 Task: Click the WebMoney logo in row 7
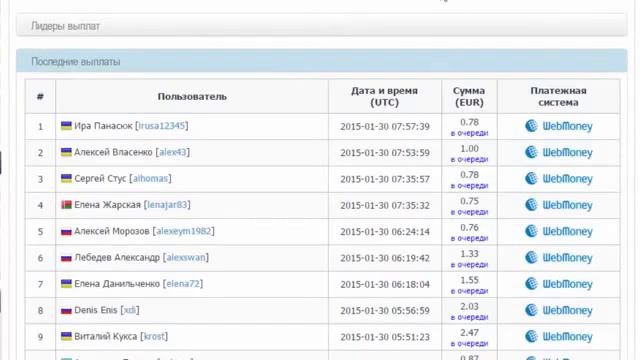(558, 284)
